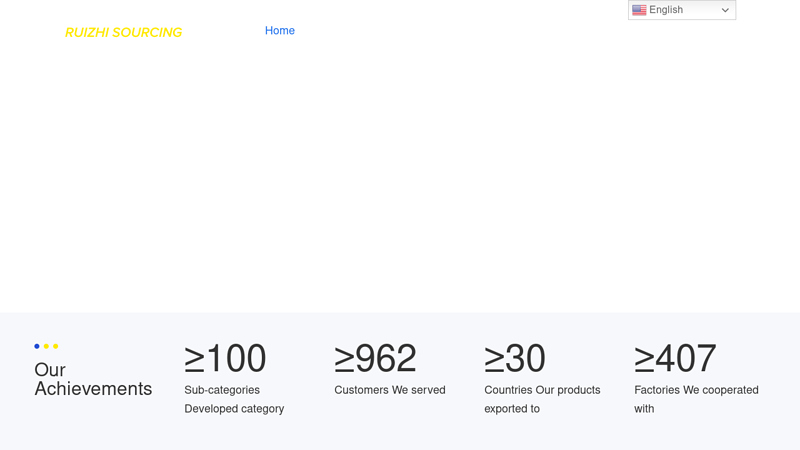
Task: Expand the language dropdown chevron
Action: 725,10
